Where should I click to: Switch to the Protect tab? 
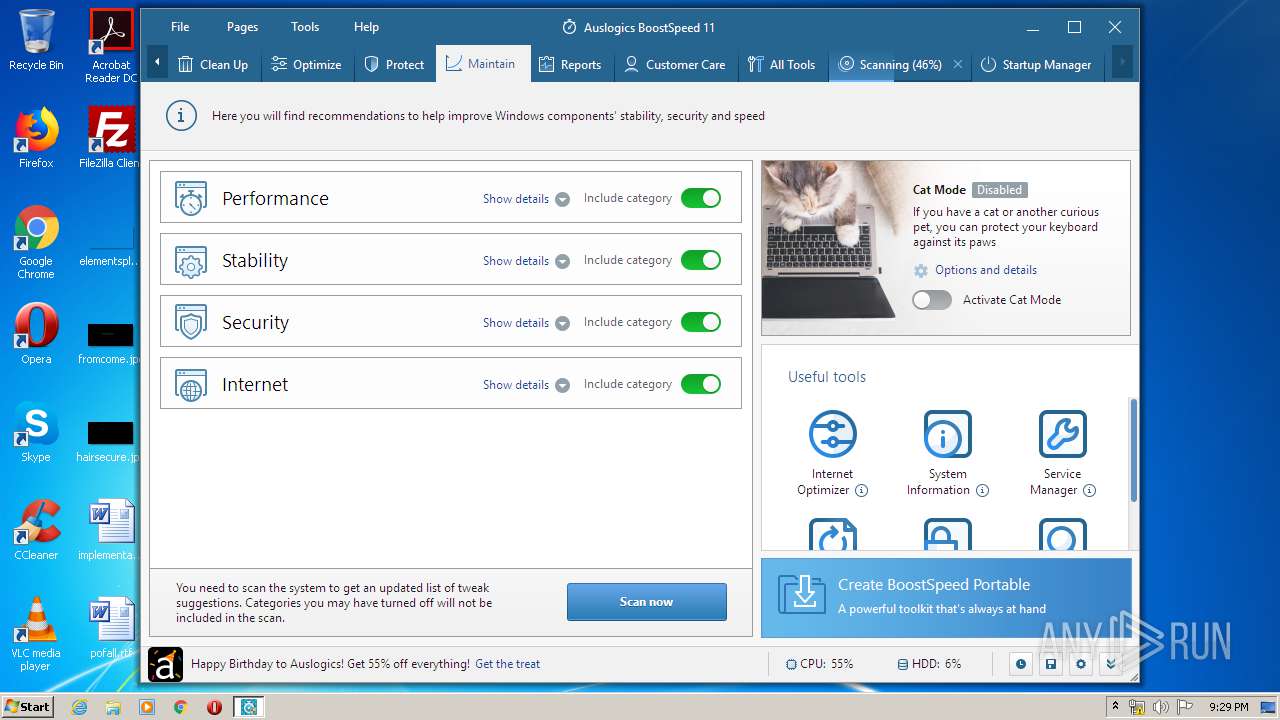pyautogui.click(x=394, y=64)
